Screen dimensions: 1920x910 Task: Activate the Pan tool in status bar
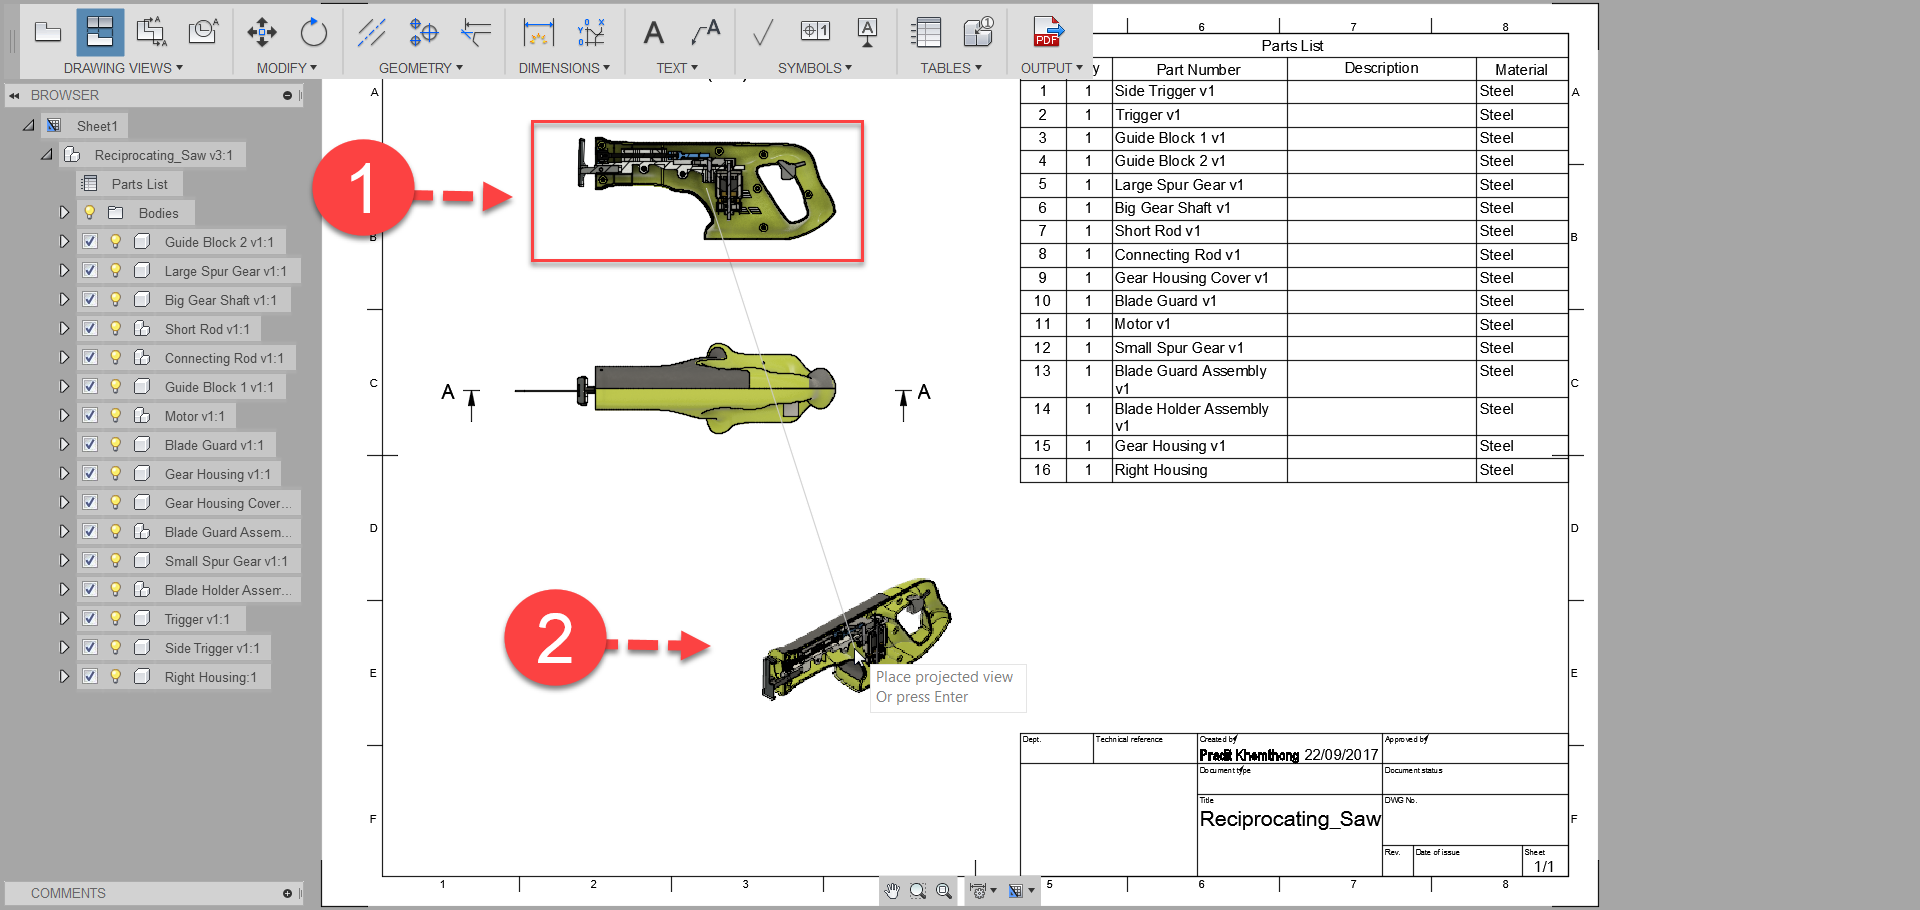[892, 890]
